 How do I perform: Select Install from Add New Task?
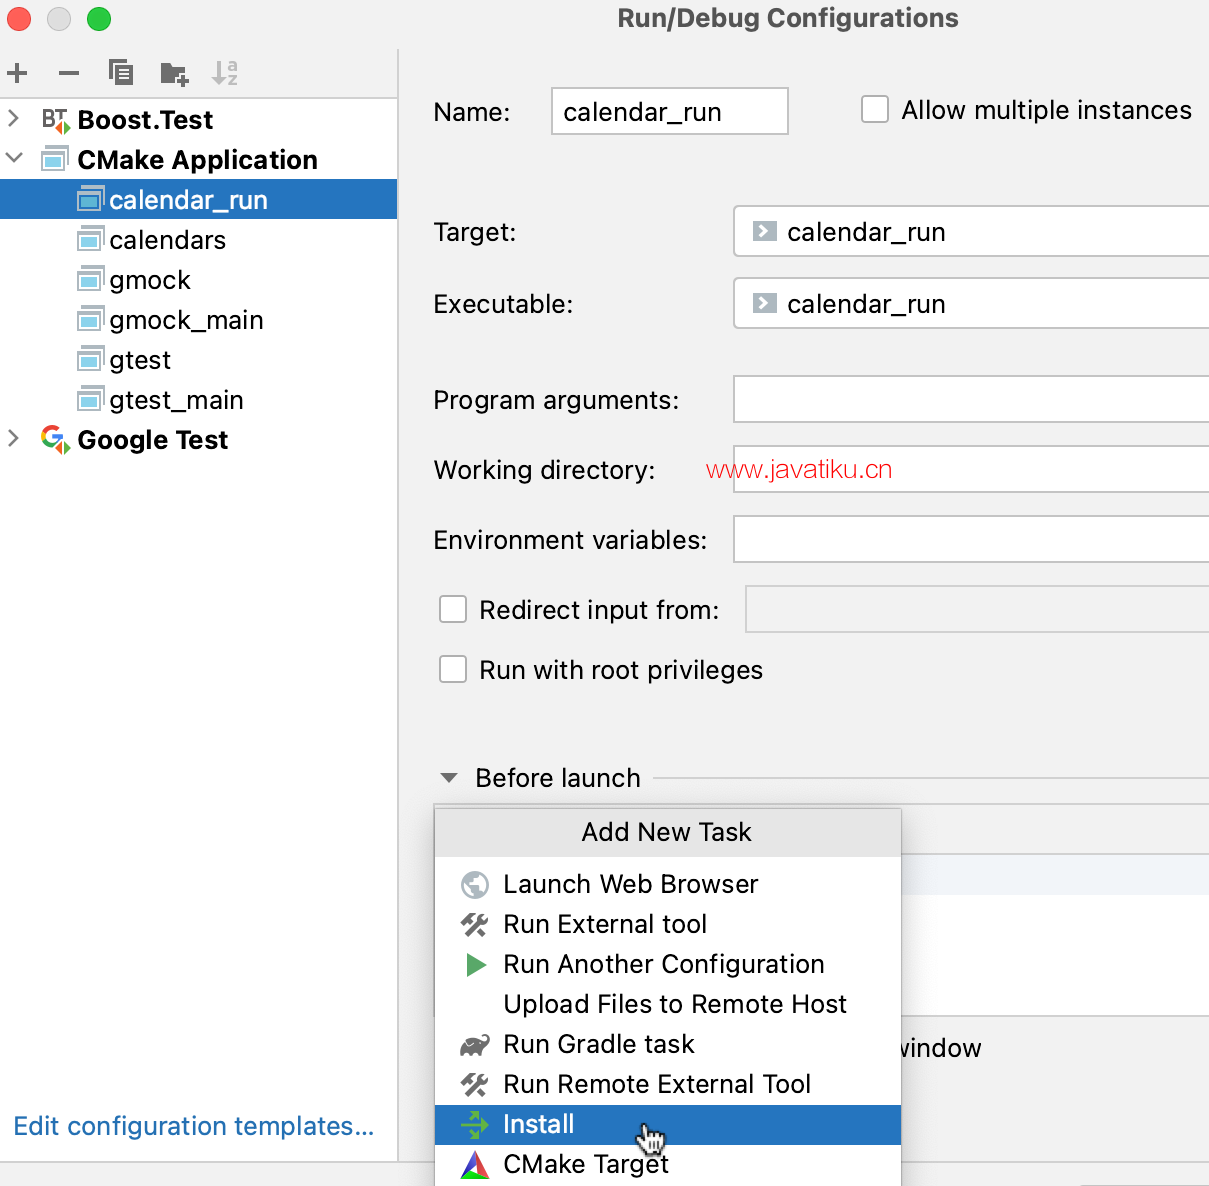pos(668,1125)
